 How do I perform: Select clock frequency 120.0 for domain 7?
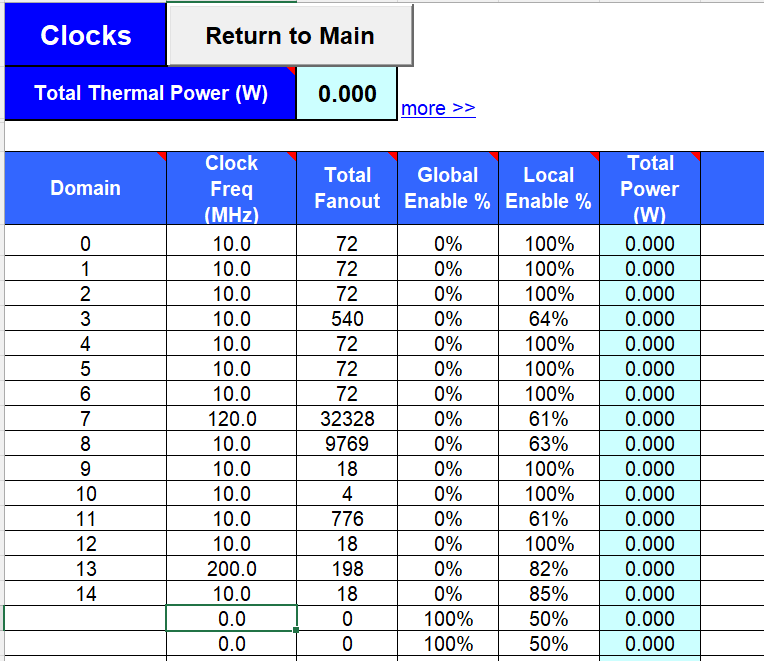pos(231,418)
